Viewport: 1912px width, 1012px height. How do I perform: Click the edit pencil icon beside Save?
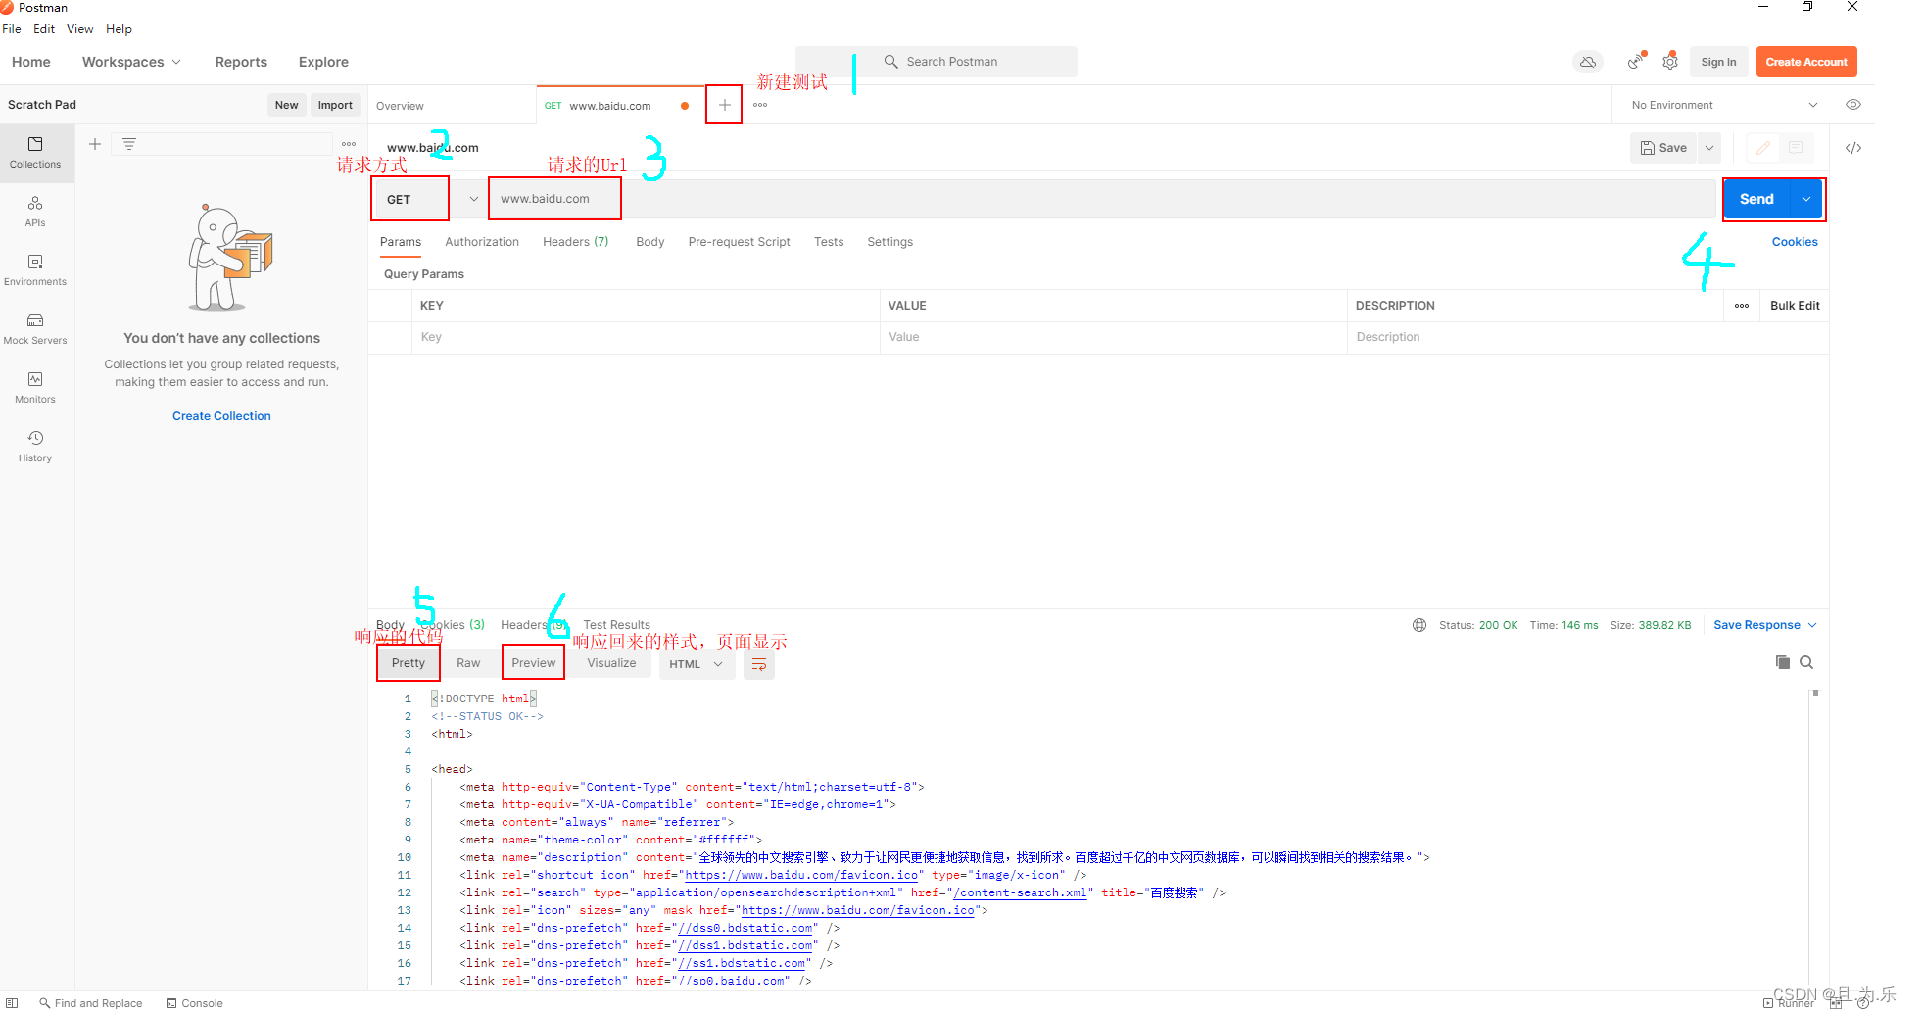1762,148
